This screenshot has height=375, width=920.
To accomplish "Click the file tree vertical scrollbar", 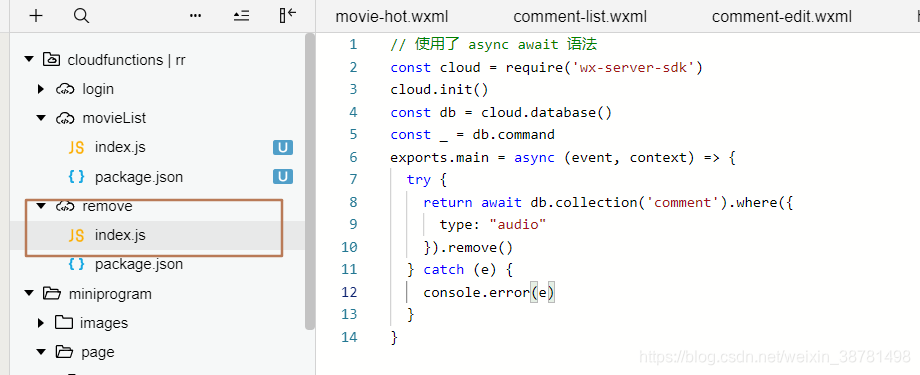I will tap(310, 182).
